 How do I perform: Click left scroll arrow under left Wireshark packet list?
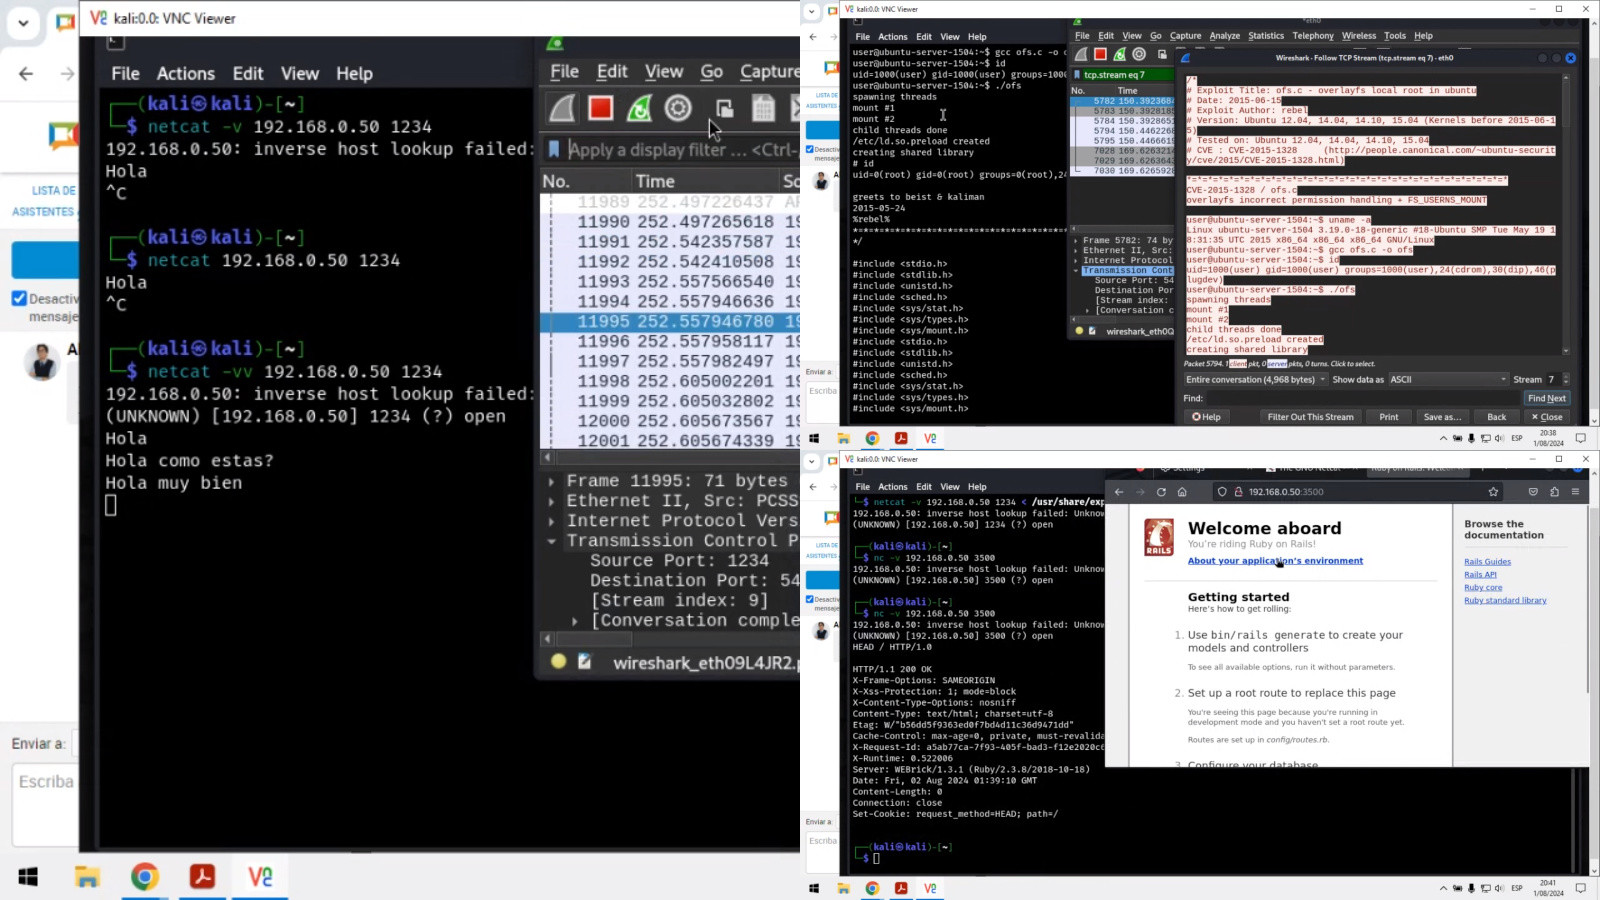547,457
